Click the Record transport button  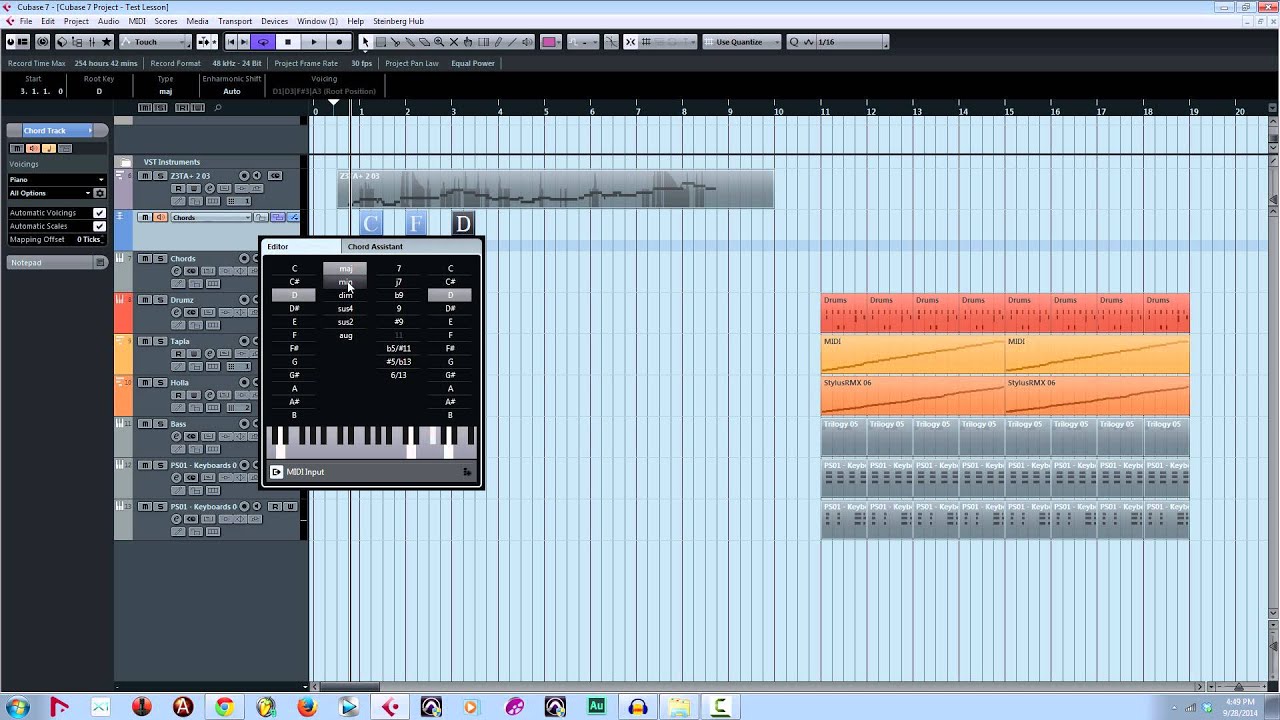tap(340, 42)
